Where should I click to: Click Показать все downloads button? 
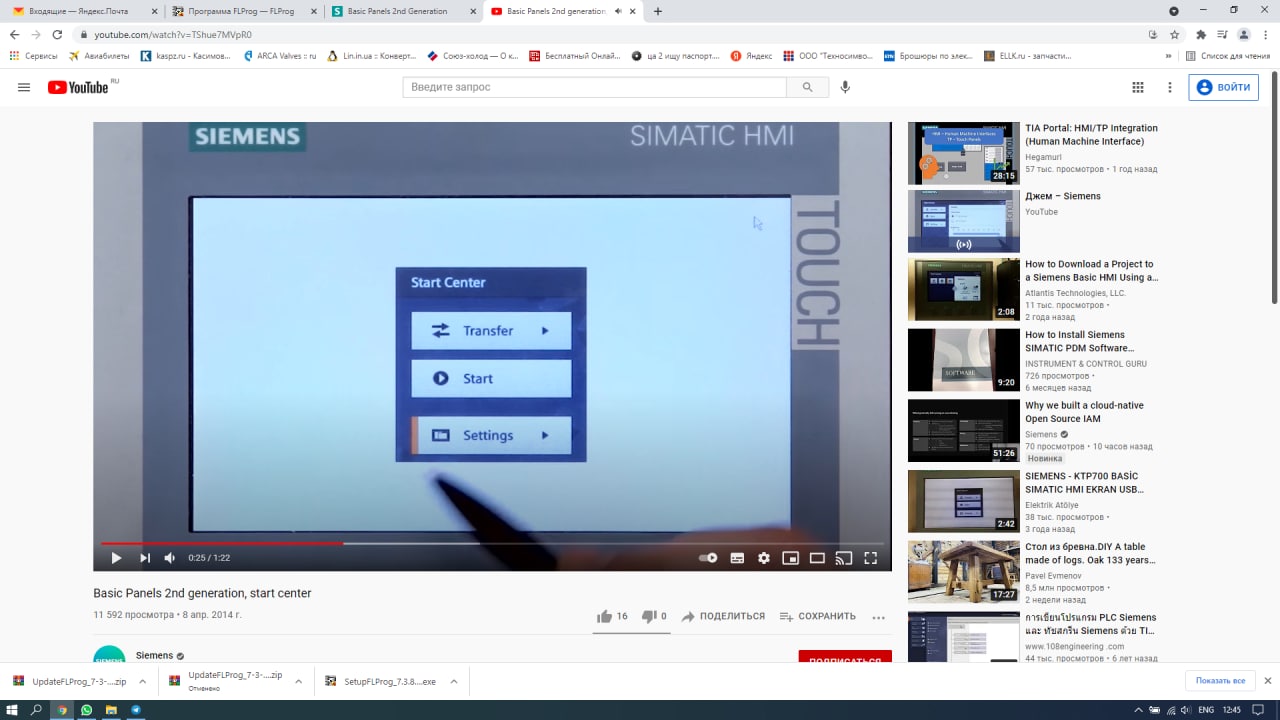1220,681
